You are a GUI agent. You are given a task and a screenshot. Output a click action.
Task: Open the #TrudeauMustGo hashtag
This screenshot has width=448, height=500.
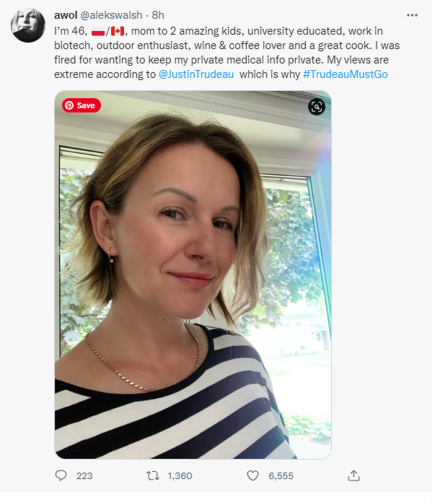point(345,74)
